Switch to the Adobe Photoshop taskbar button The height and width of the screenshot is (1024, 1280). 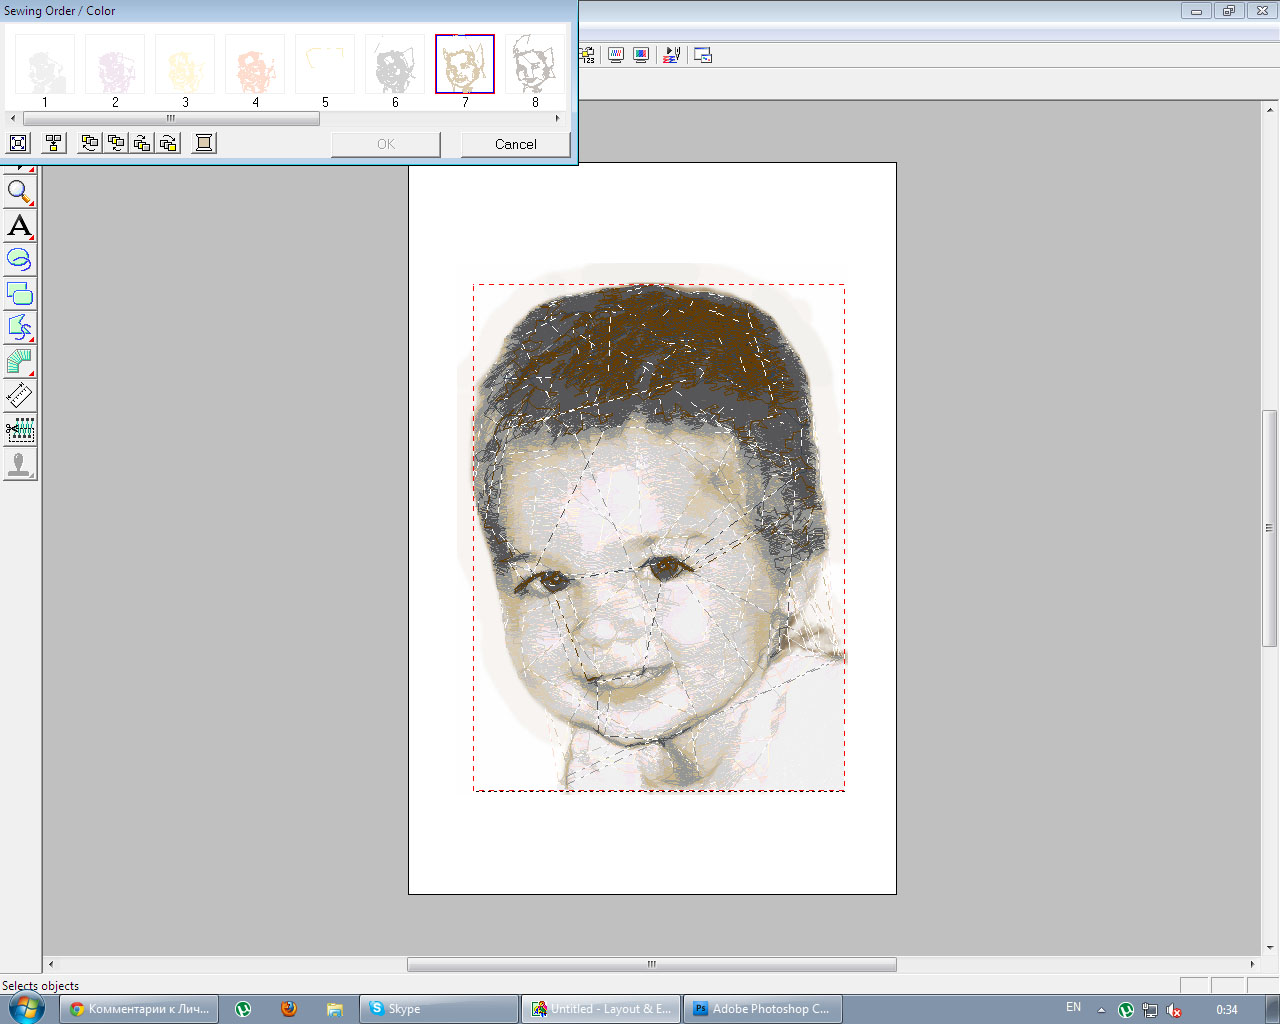click(763, 1009)
